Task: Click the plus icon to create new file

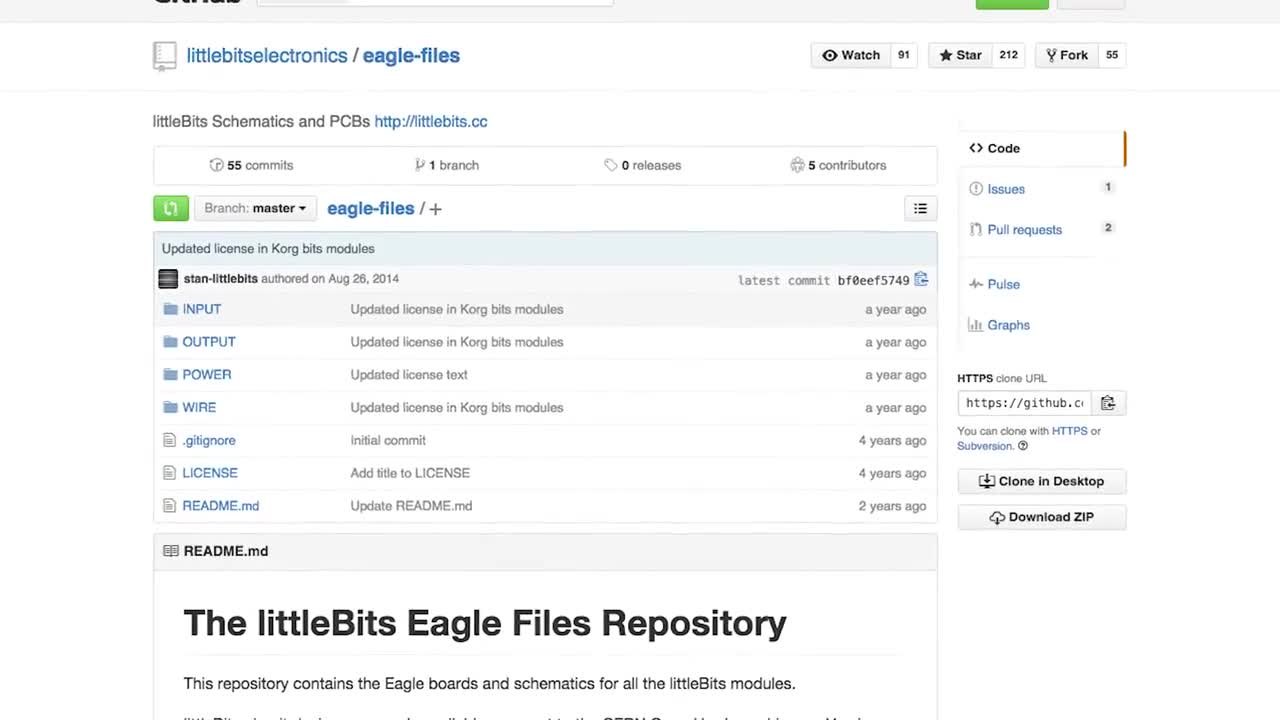Action: pos(435,209)
